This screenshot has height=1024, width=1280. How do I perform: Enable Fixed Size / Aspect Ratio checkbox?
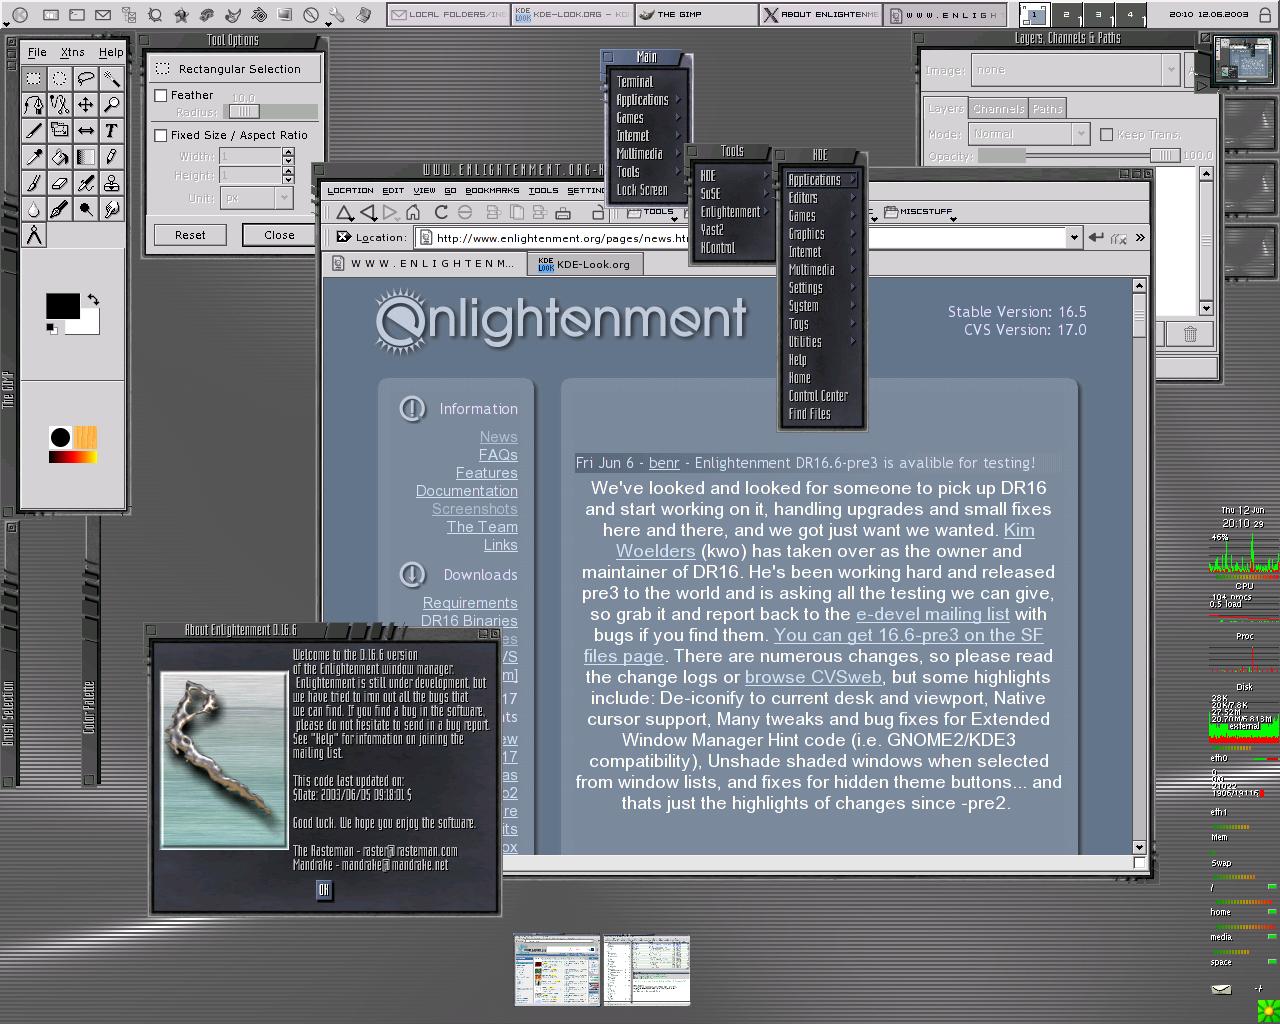coord(161,135)
